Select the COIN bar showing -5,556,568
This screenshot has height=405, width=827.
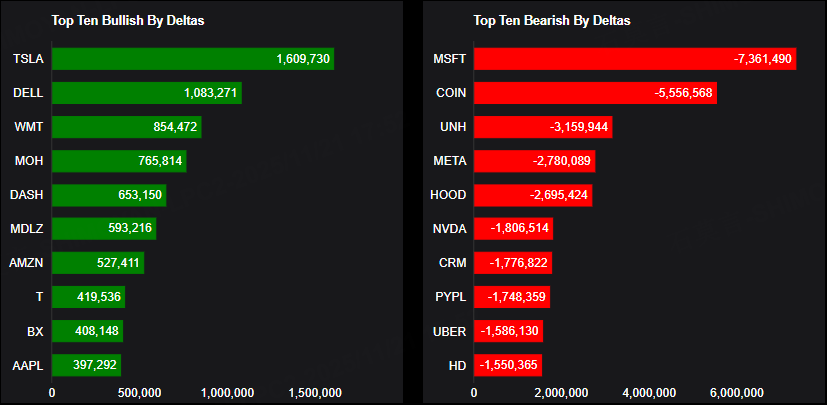click(x=594, y=93)
